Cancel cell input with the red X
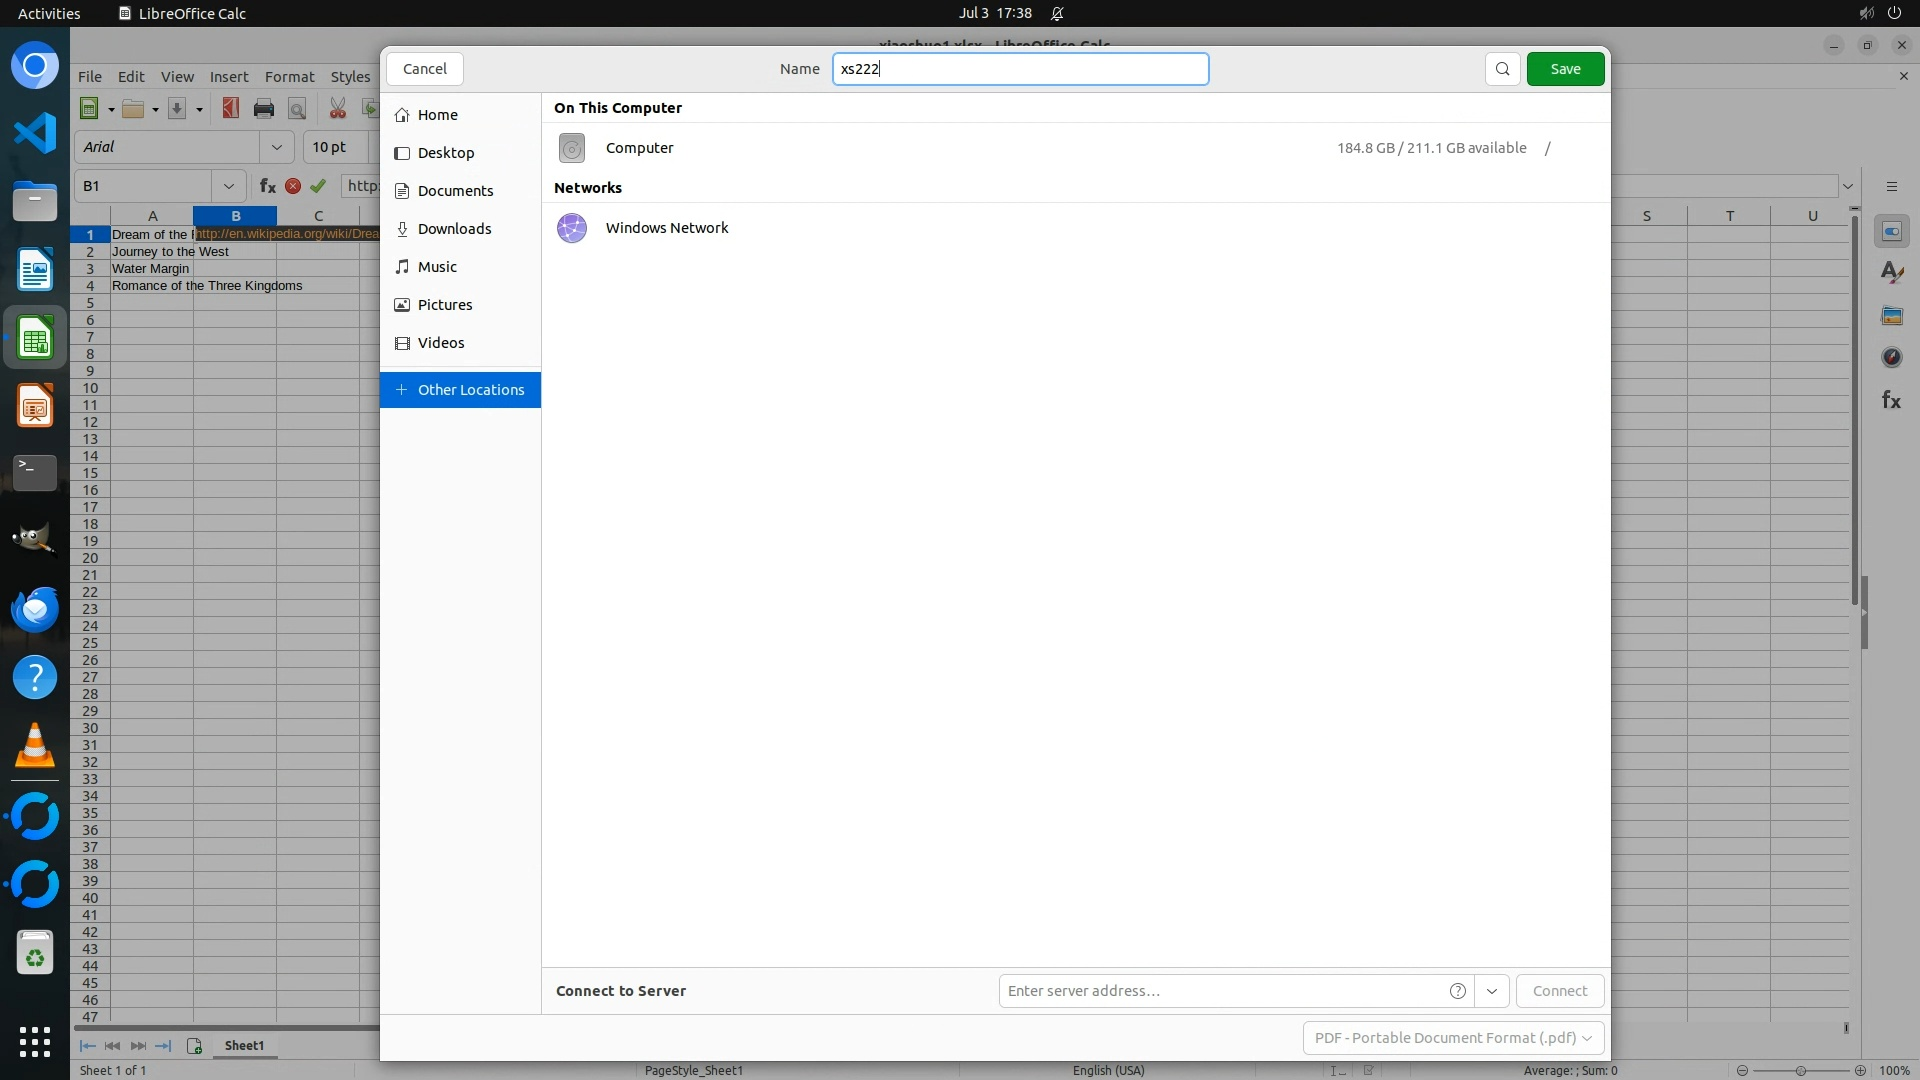Image resolution: width=1920 pixels, height=1080 pixels. pos(293,186)
